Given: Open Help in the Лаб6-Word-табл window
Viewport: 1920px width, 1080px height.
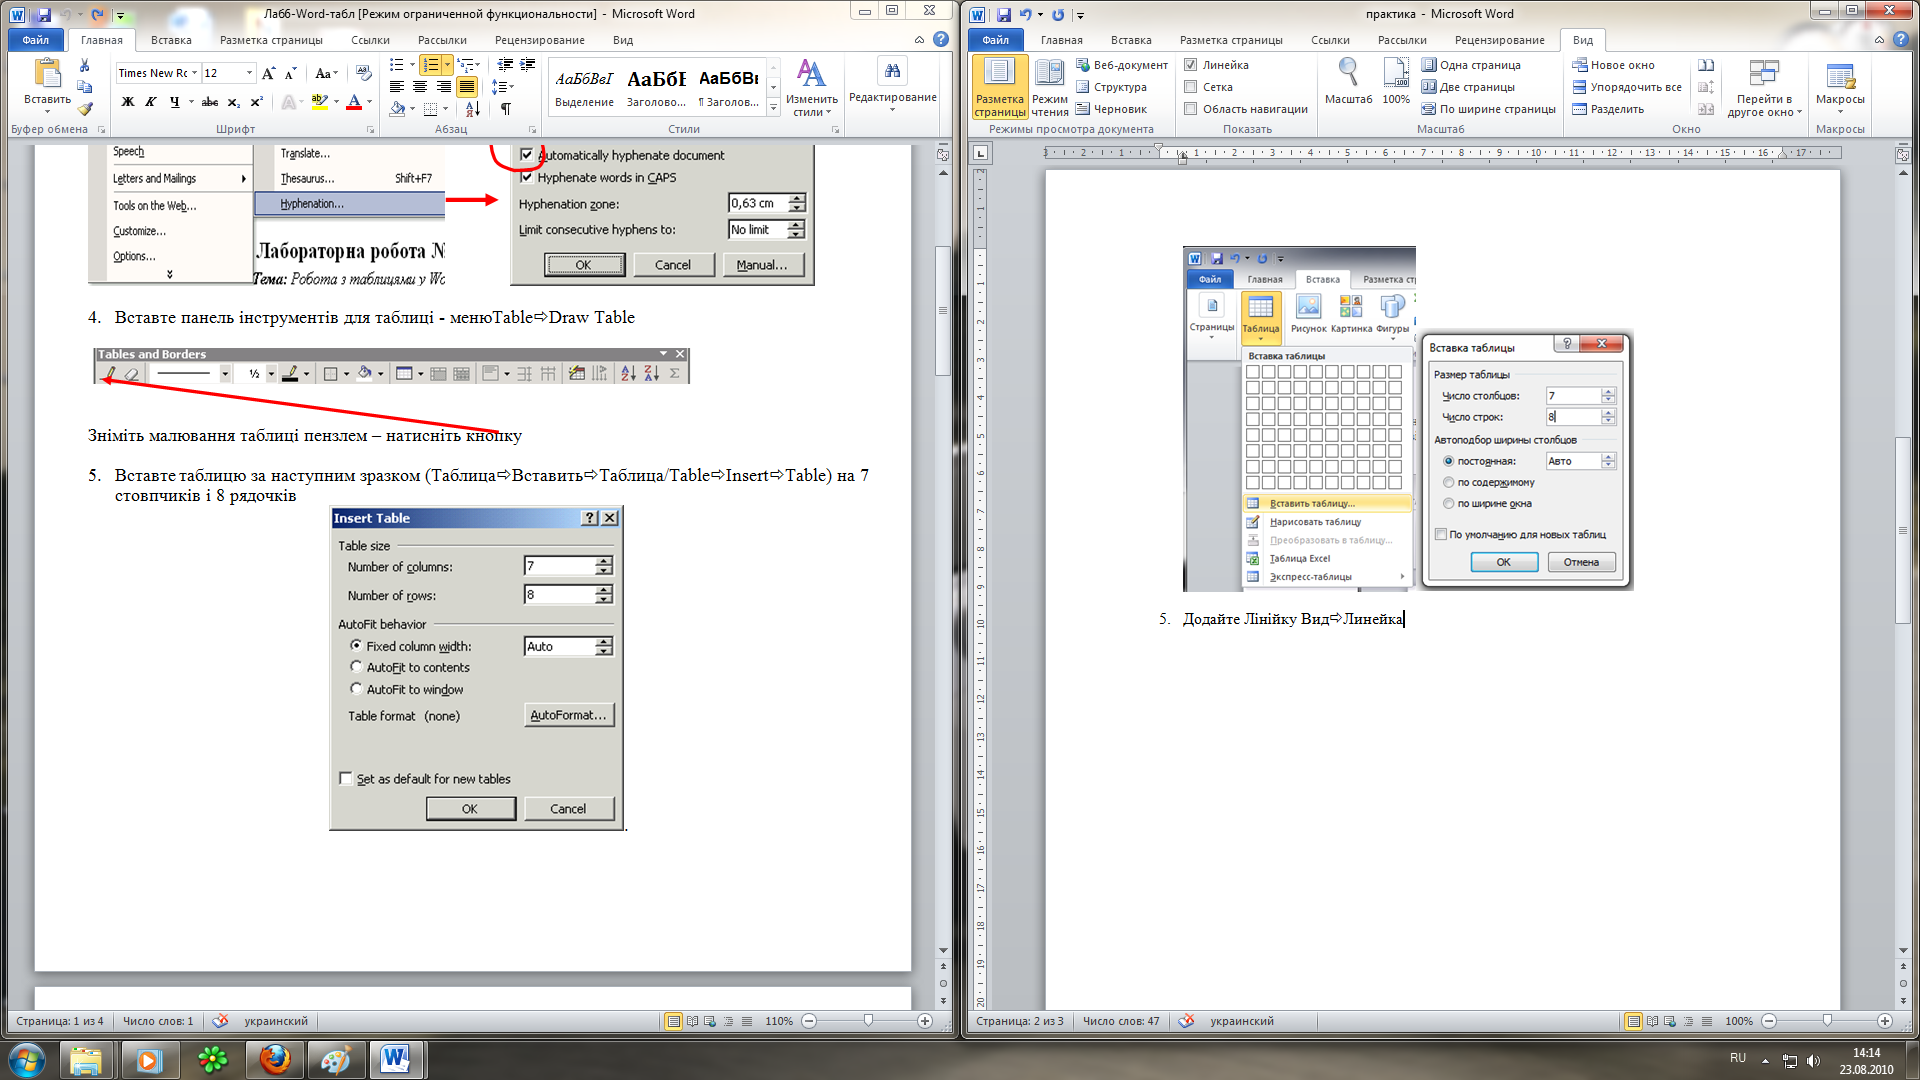Looking at the screenshot, I should (x=941, y=40).
